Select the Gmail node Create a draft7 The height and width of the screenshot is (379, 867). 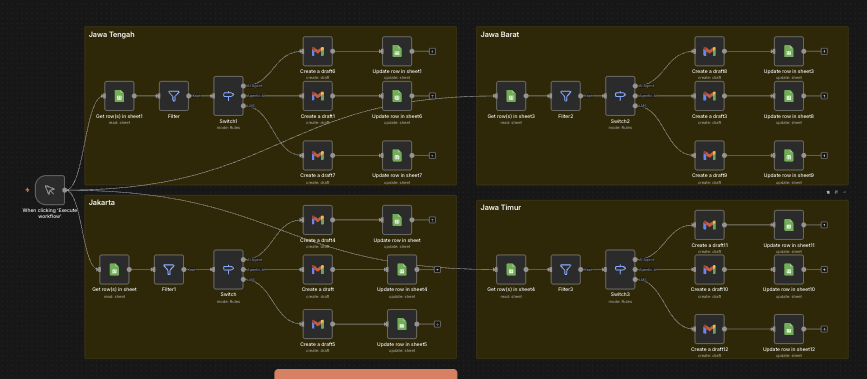pos(317,155)
